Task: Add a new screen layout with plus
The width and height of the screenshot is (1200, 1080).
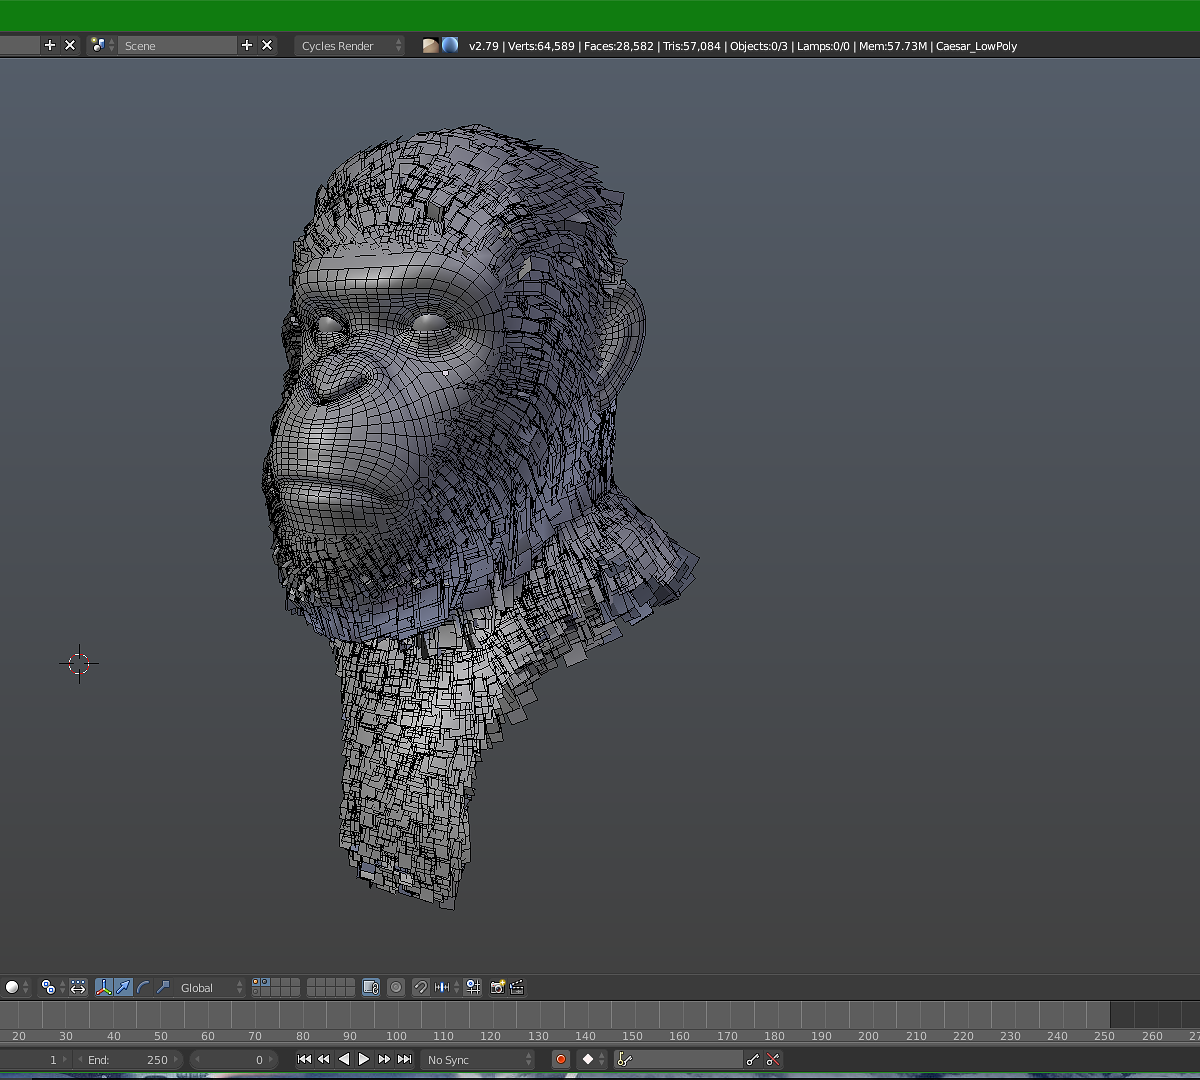Action: (50, 45)
